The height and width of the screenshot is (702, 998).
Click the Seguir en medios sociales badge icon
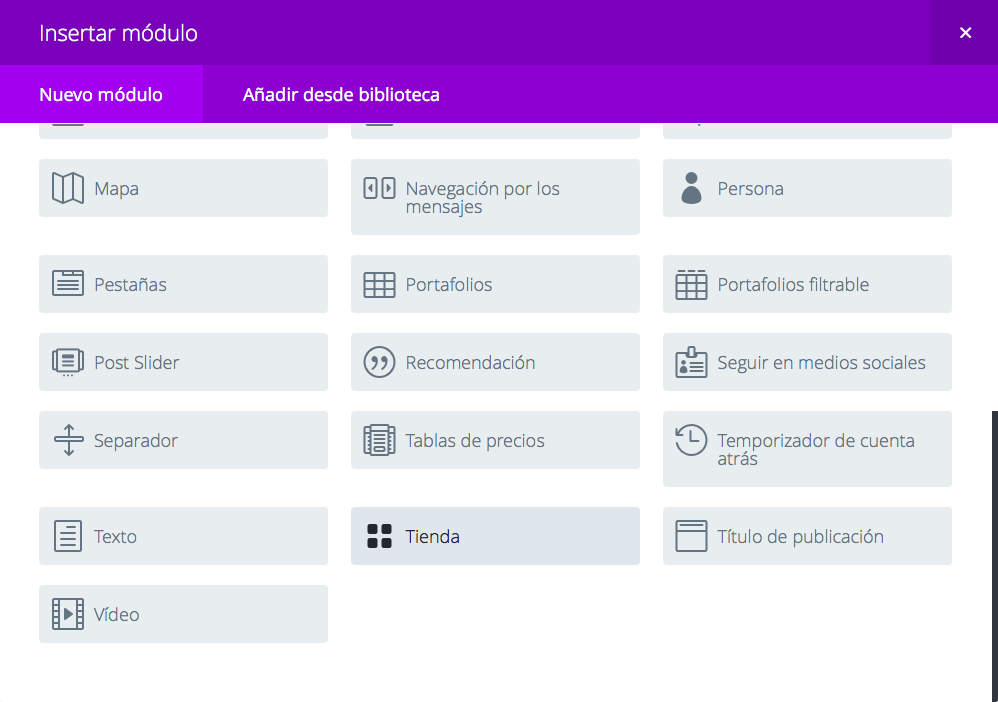click(691, 362)
